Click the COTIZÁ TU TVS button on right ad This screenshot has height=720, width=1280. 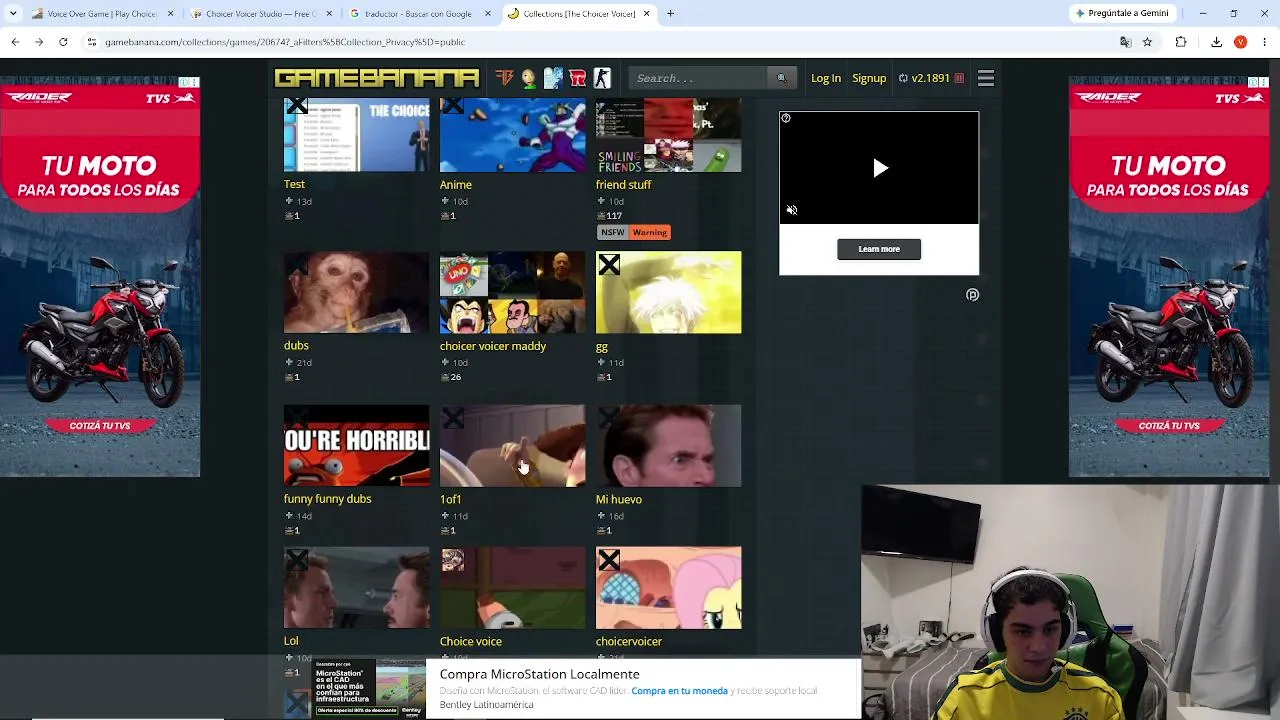[x=1169, y=425]
